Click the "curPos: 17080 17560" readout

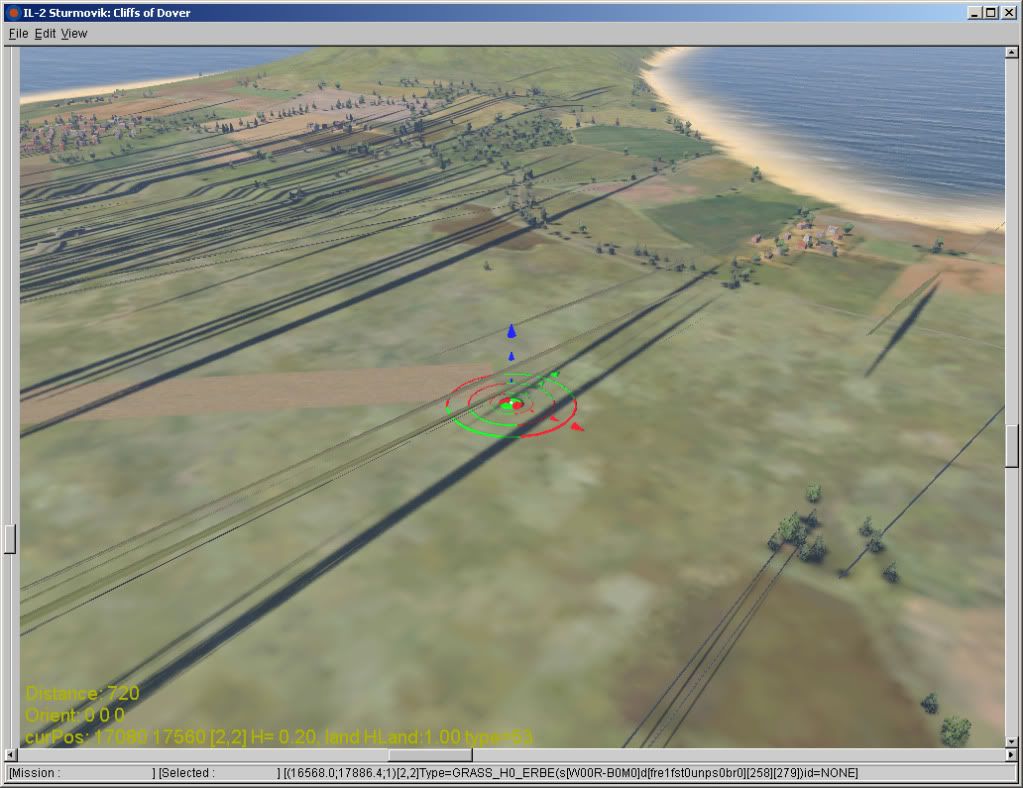pos(115,738)
